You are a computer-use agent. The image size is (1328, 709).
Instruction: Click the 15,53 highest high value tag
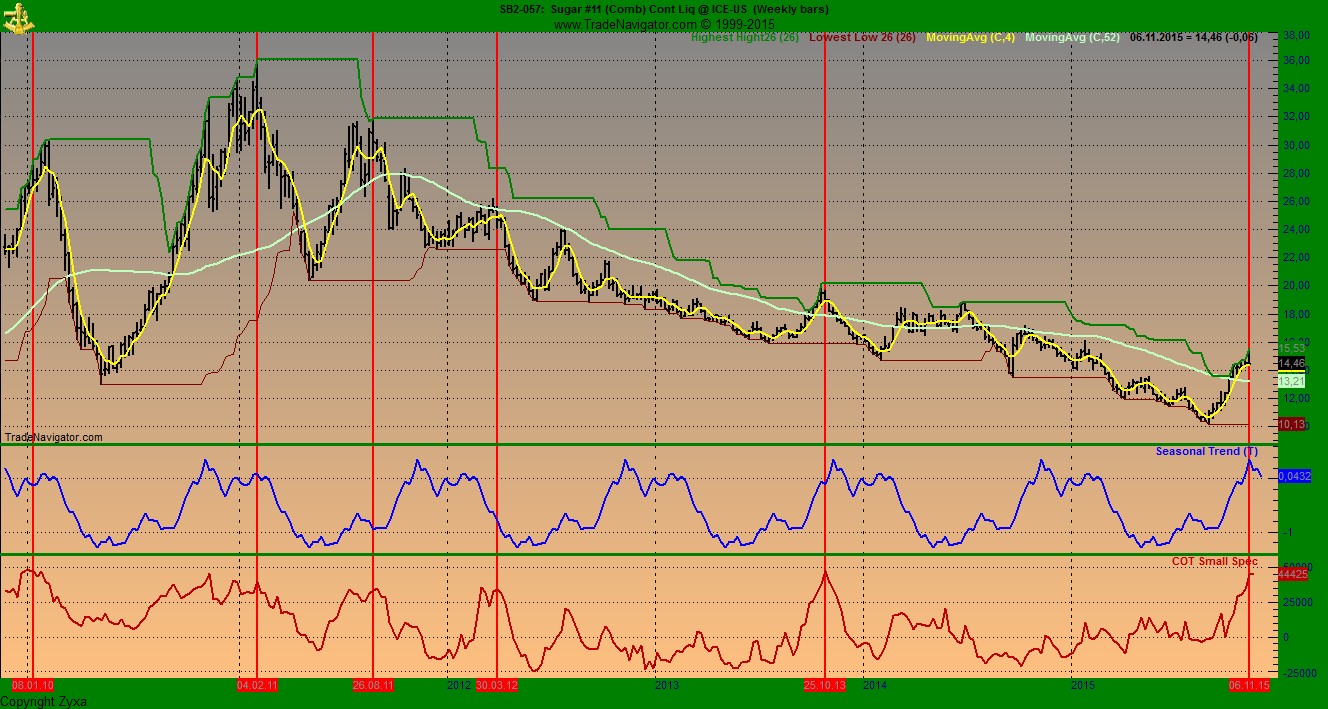(1292, 348)
